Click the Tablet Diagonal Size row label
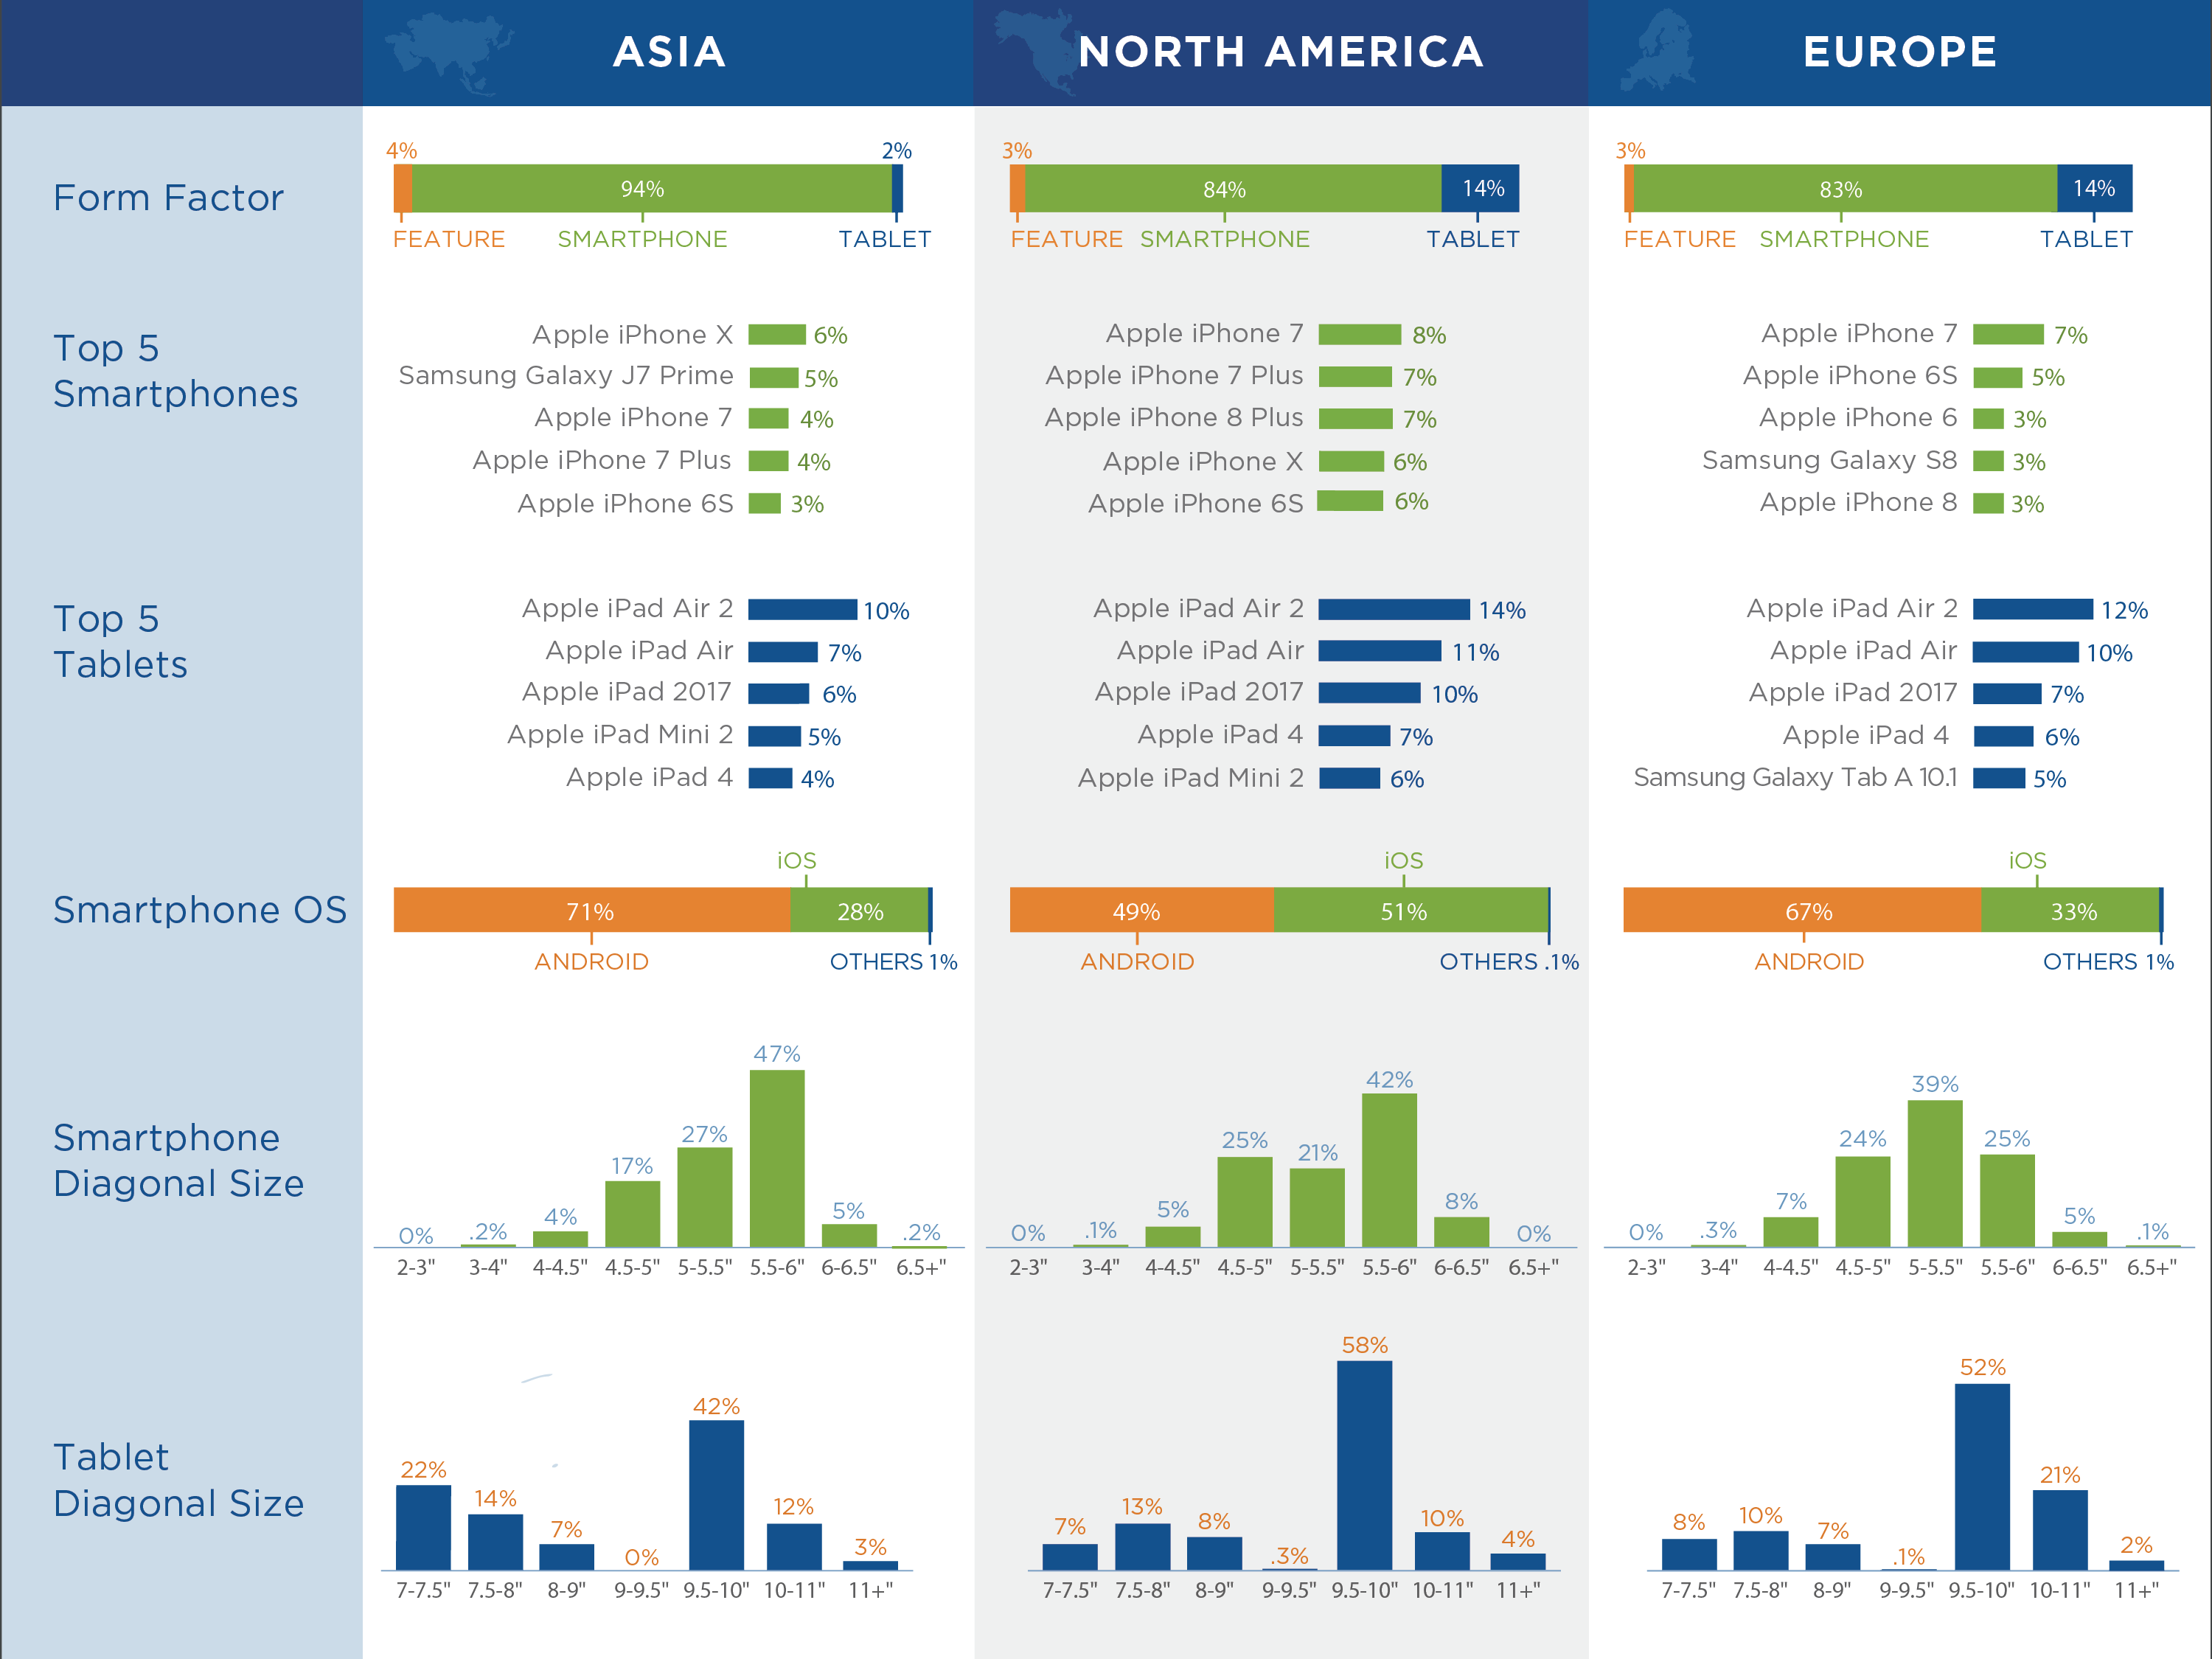Screen dimensions: 2212x1659 click(x=178, y=1480)
